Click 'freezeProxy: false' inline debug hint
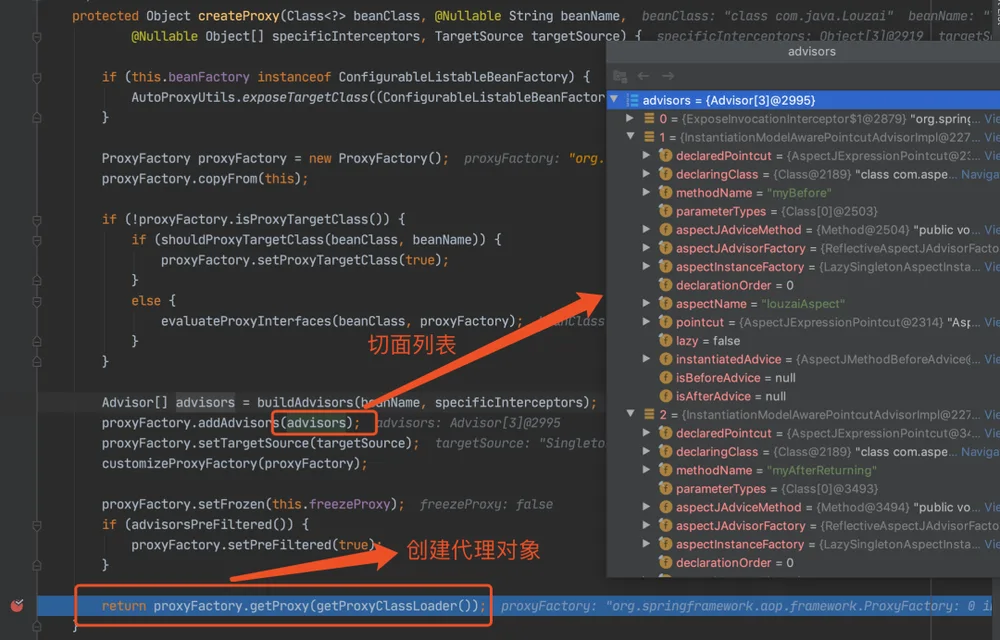This screenshot has height=640, width=1000. click(x=486, y=504)
